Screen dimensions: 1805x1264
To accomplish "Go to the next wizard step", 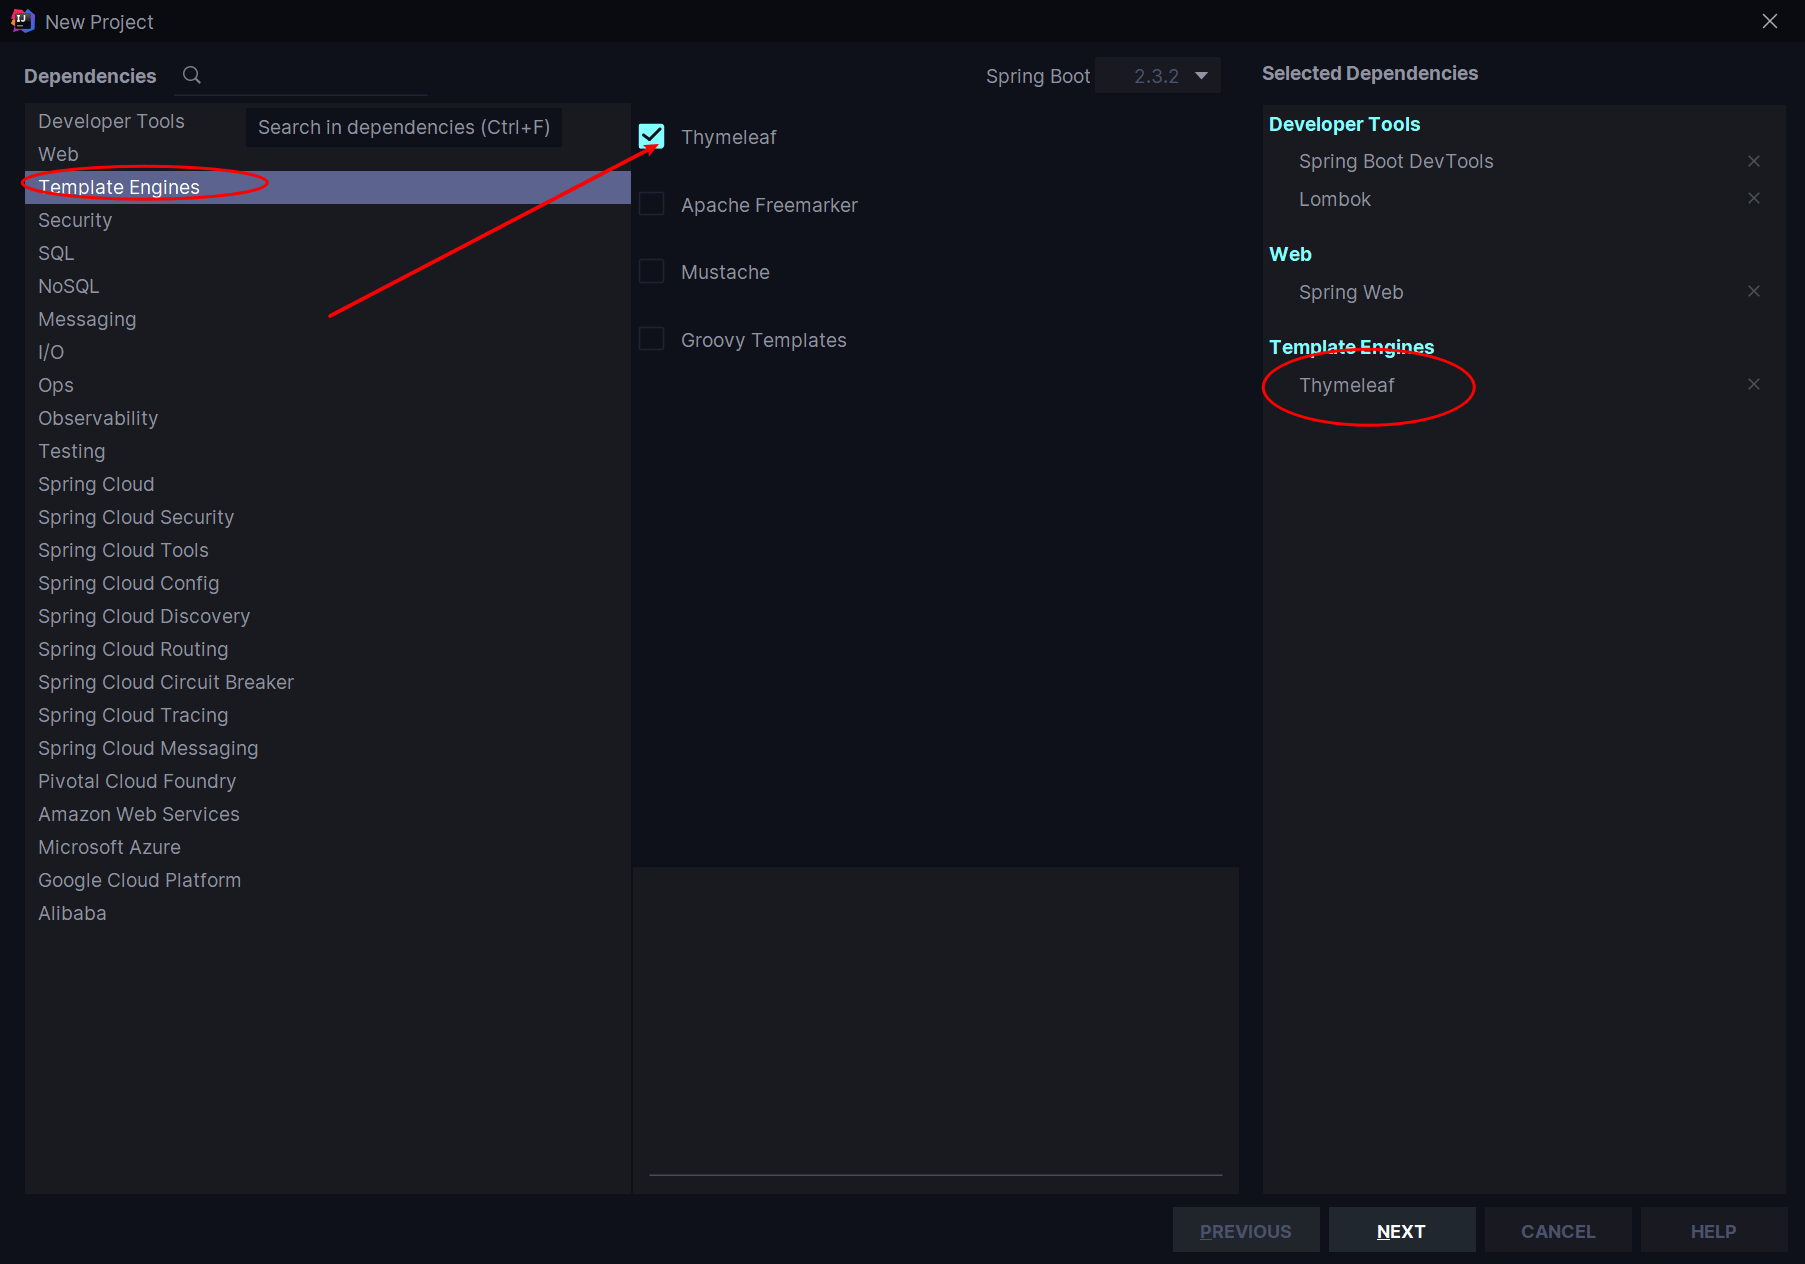I will (1401, 1231).
